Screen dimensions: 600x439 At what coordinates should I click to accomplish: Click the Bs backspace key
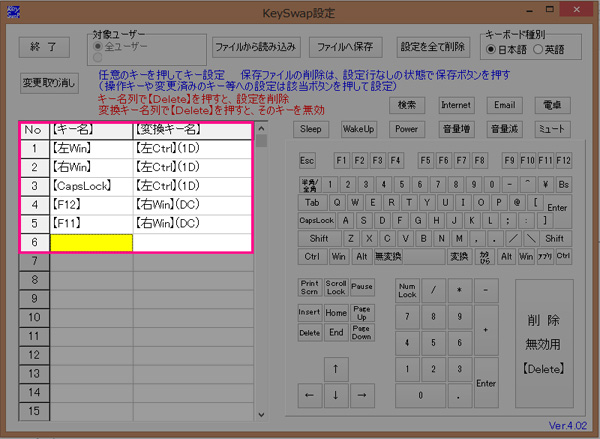pyautogui.click(x=563, y=185)
